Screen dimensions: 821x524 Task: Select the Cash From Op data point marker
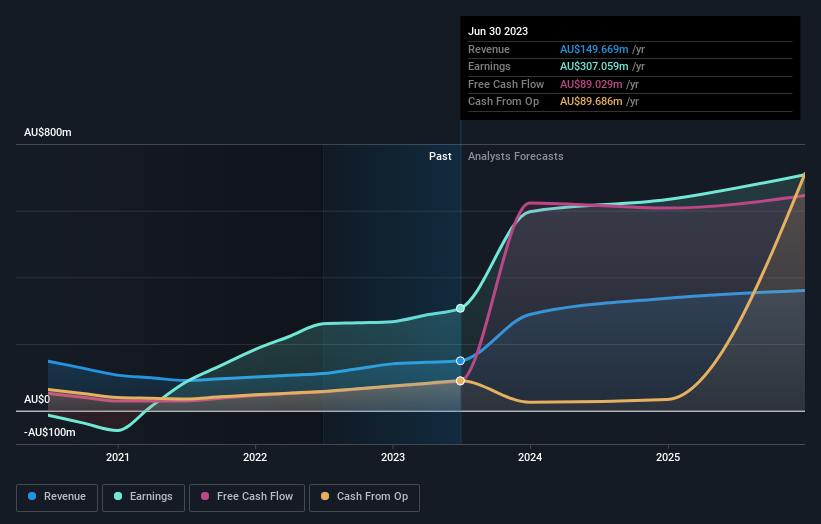pyautogui.click(x=460, y=381)
